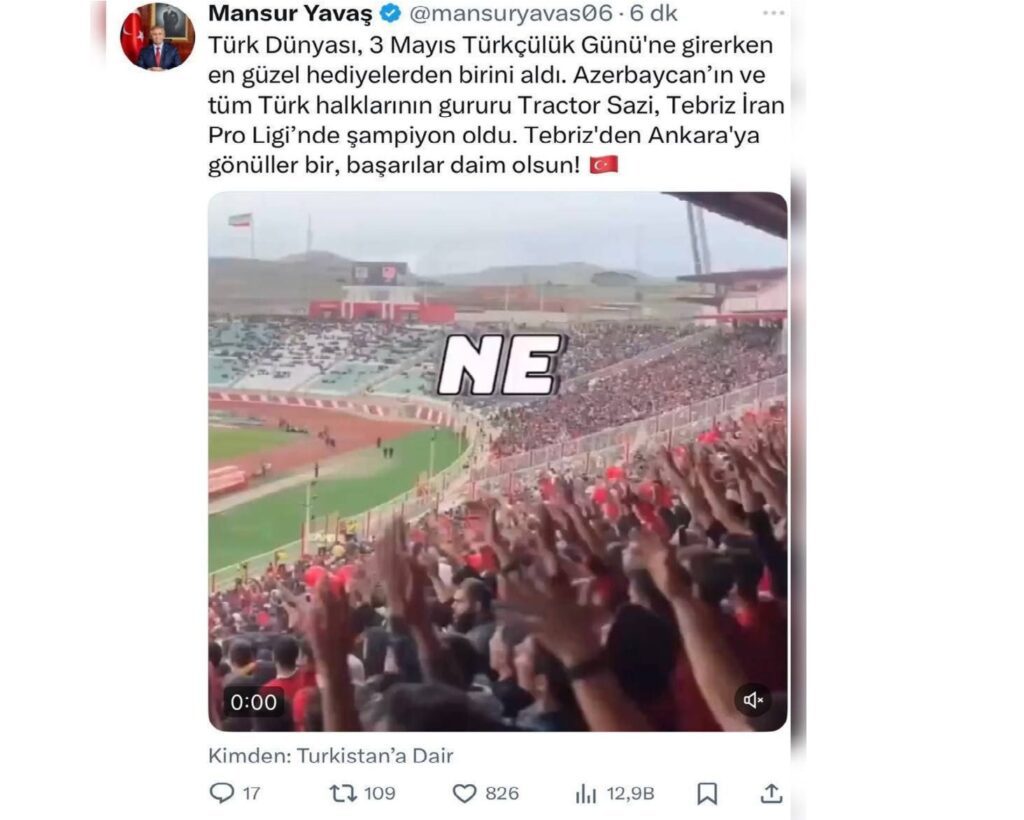Open the @mansuryavas06 handle link
Viewport: 1024px width, 820px height.
point(511,13)
